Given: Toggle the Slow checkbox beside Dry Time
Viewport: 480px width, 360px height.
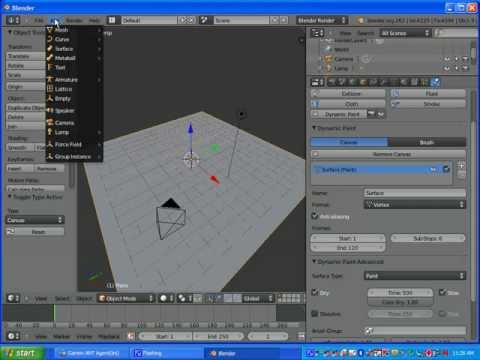Looking at the screenshot, I should (x=442, y=292).
